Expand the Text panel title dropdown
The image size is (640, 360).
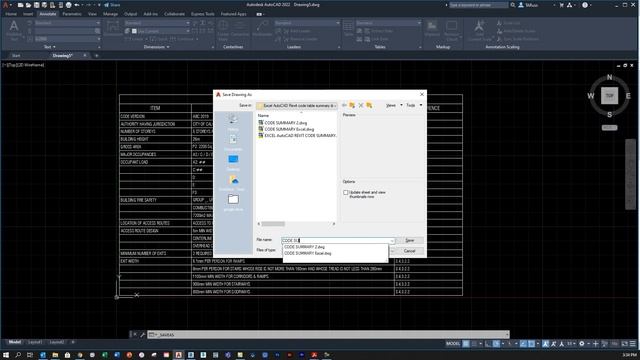pos(50,47)
